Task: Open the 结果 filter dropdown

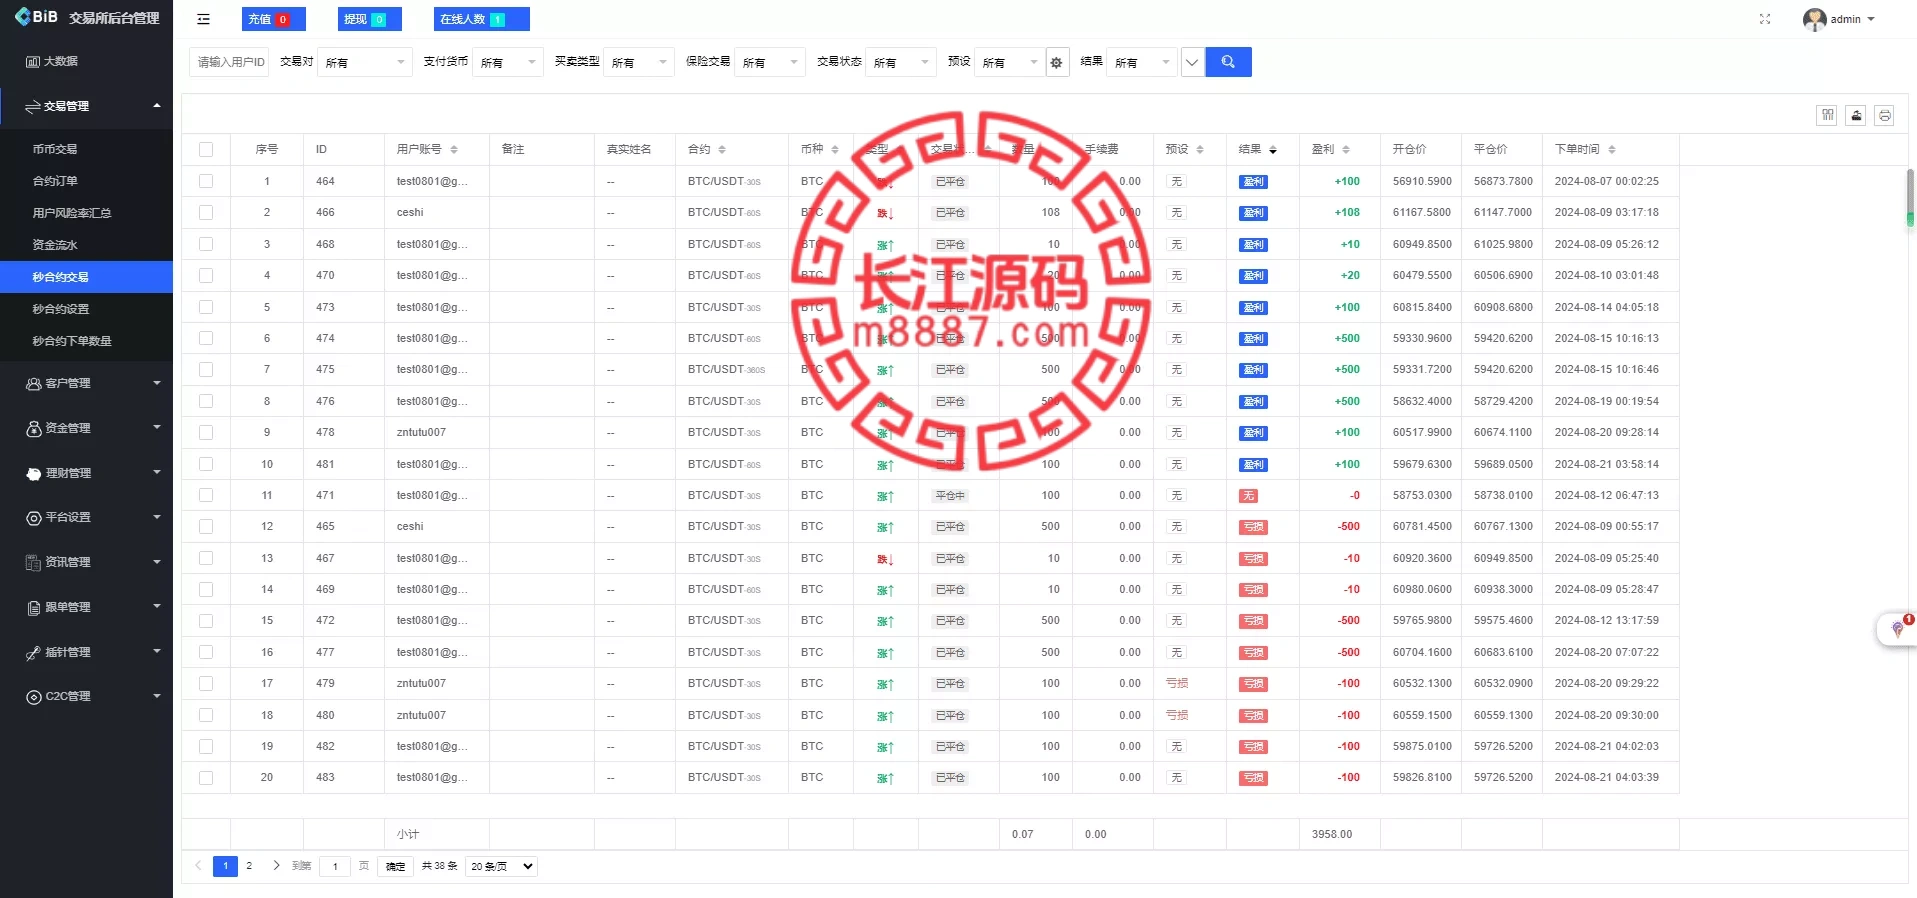Action: point(1142,62)
